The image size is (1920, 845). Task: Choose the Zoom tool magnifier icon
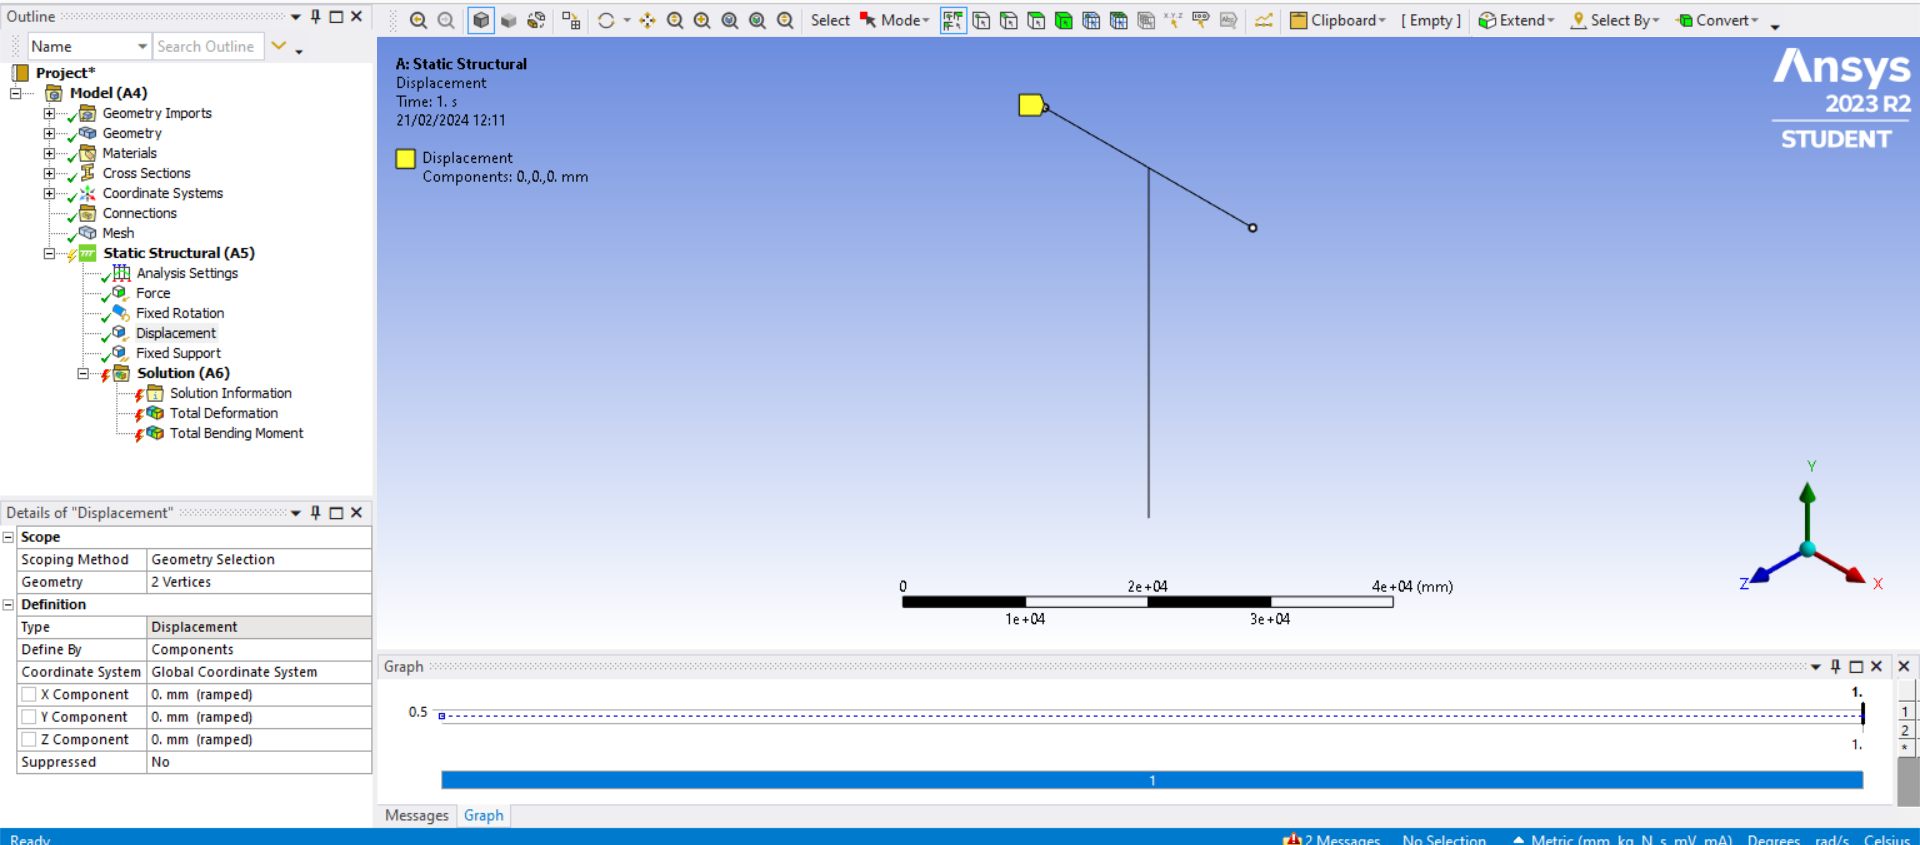675,20
